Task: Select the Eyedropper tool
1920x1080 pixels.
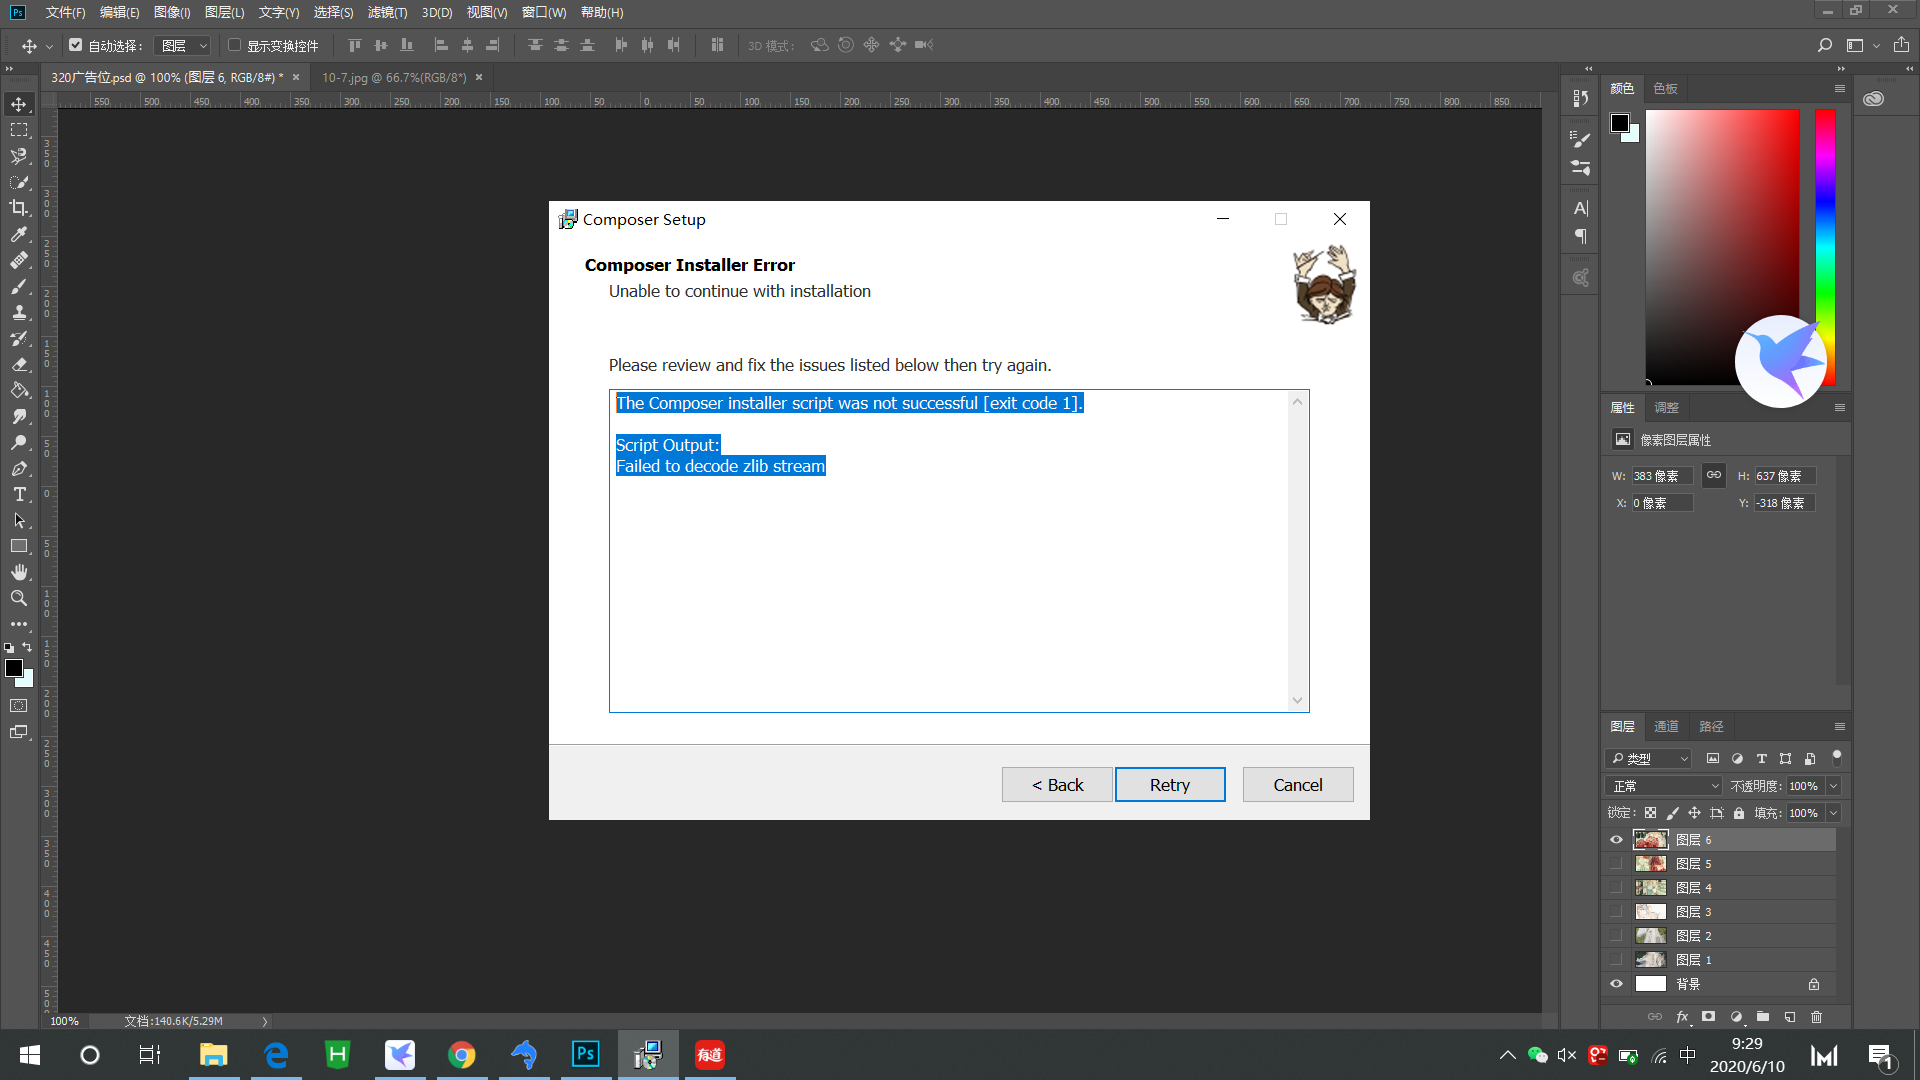Action: pos(19,234)
